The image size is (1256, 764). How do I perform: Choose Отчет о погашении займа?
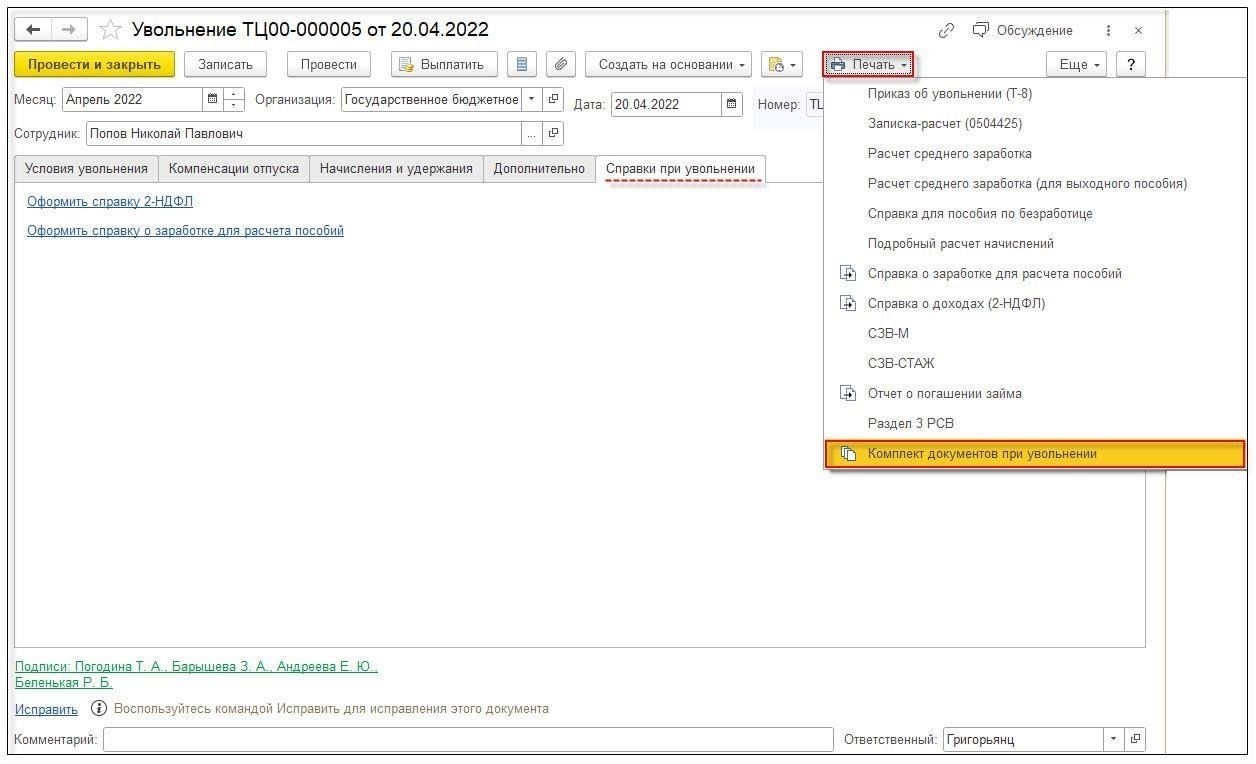(1035, 394)
